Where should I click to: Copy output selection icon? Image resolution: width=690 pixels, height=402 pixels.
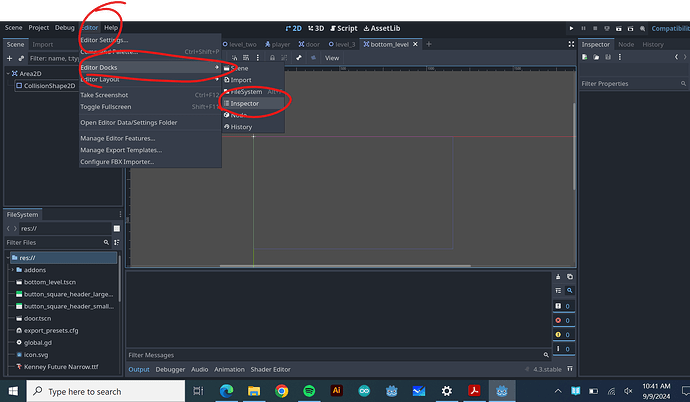click(570, 277)
